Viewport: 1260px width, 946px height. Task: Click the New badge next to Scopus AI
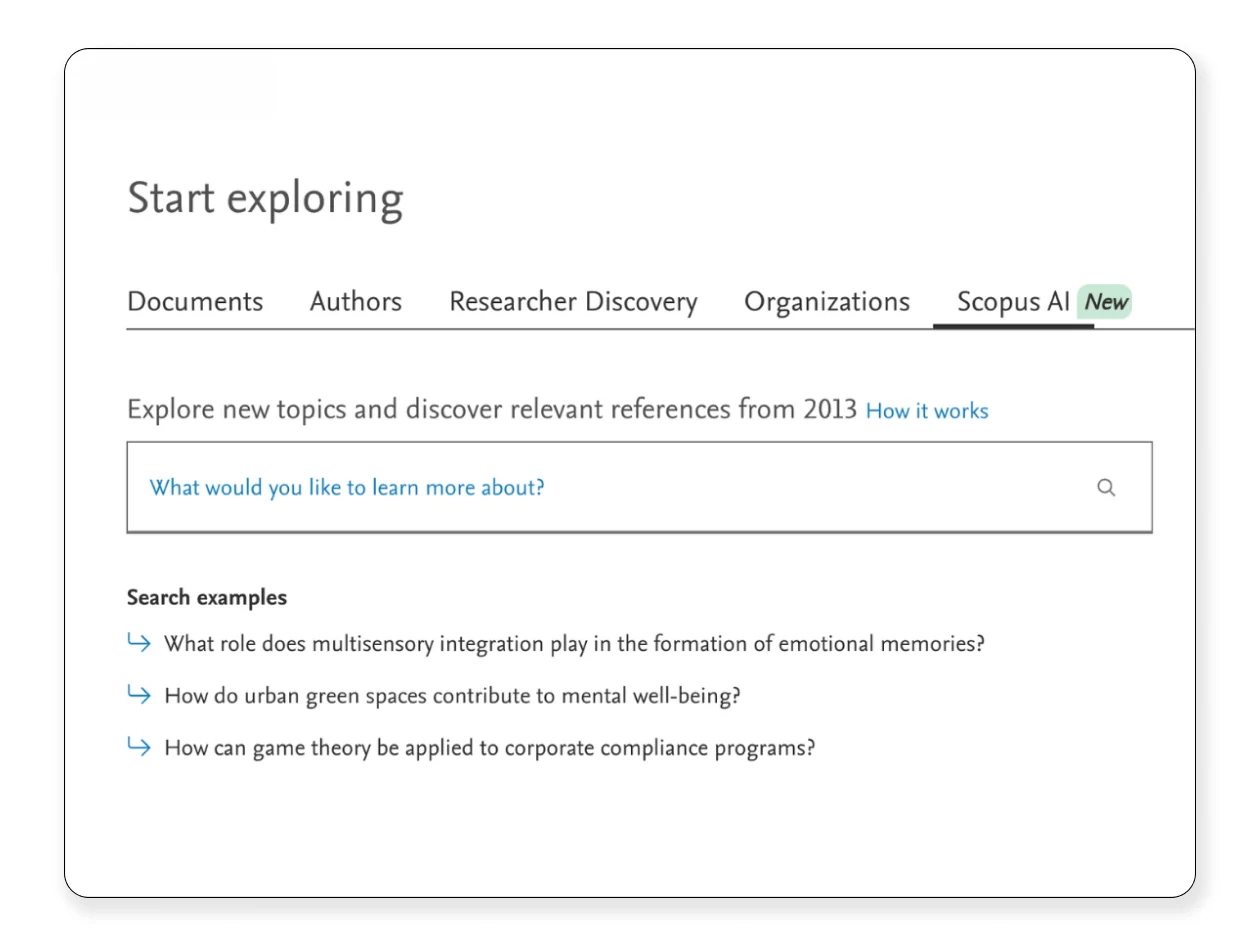point(1105,302)
